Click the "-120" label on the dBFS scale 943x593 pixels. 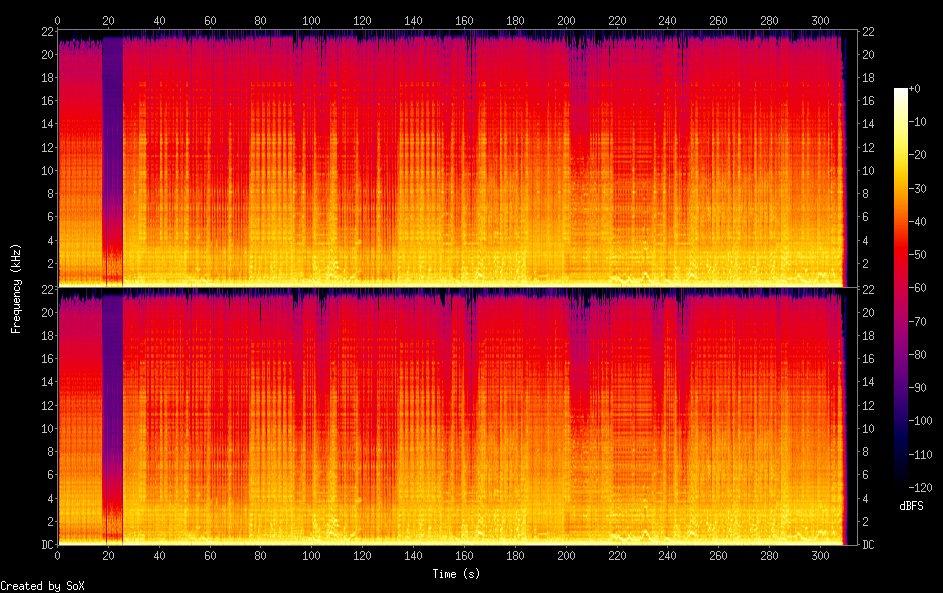tap(925, 487)
